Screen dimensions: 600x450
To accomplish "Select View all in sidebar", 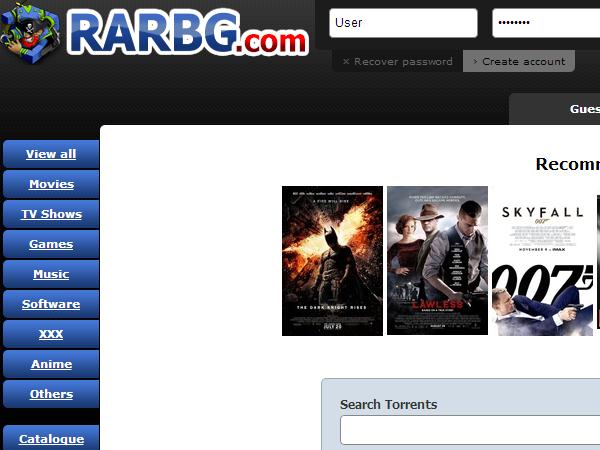I will click(x=51, y=154).
